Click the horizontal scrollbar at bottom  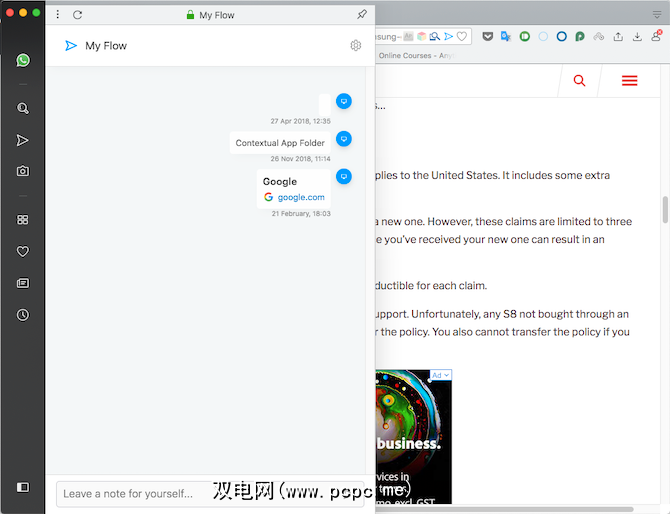point(504,509)
